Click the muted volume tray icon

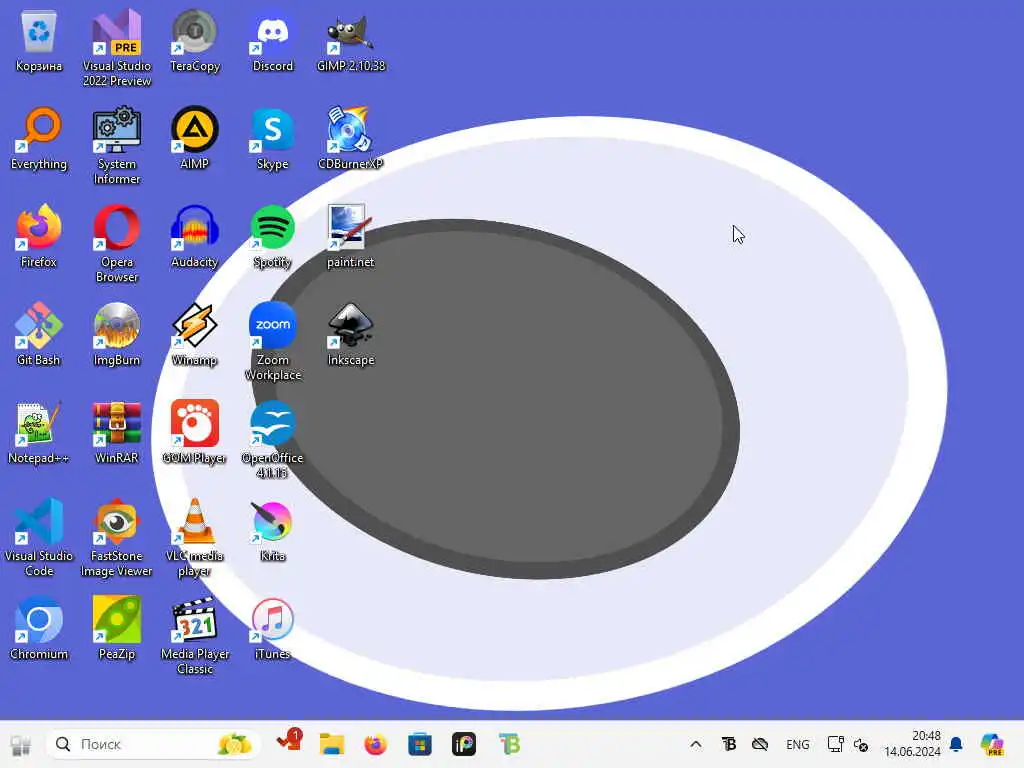(861, 744)
